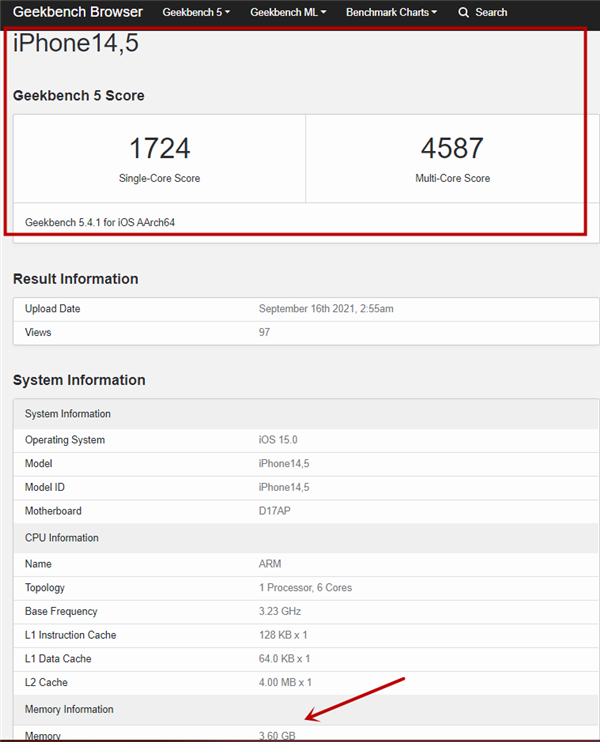
Task: Select the Base Frequency row label
Action: click(x=61, y=611)
